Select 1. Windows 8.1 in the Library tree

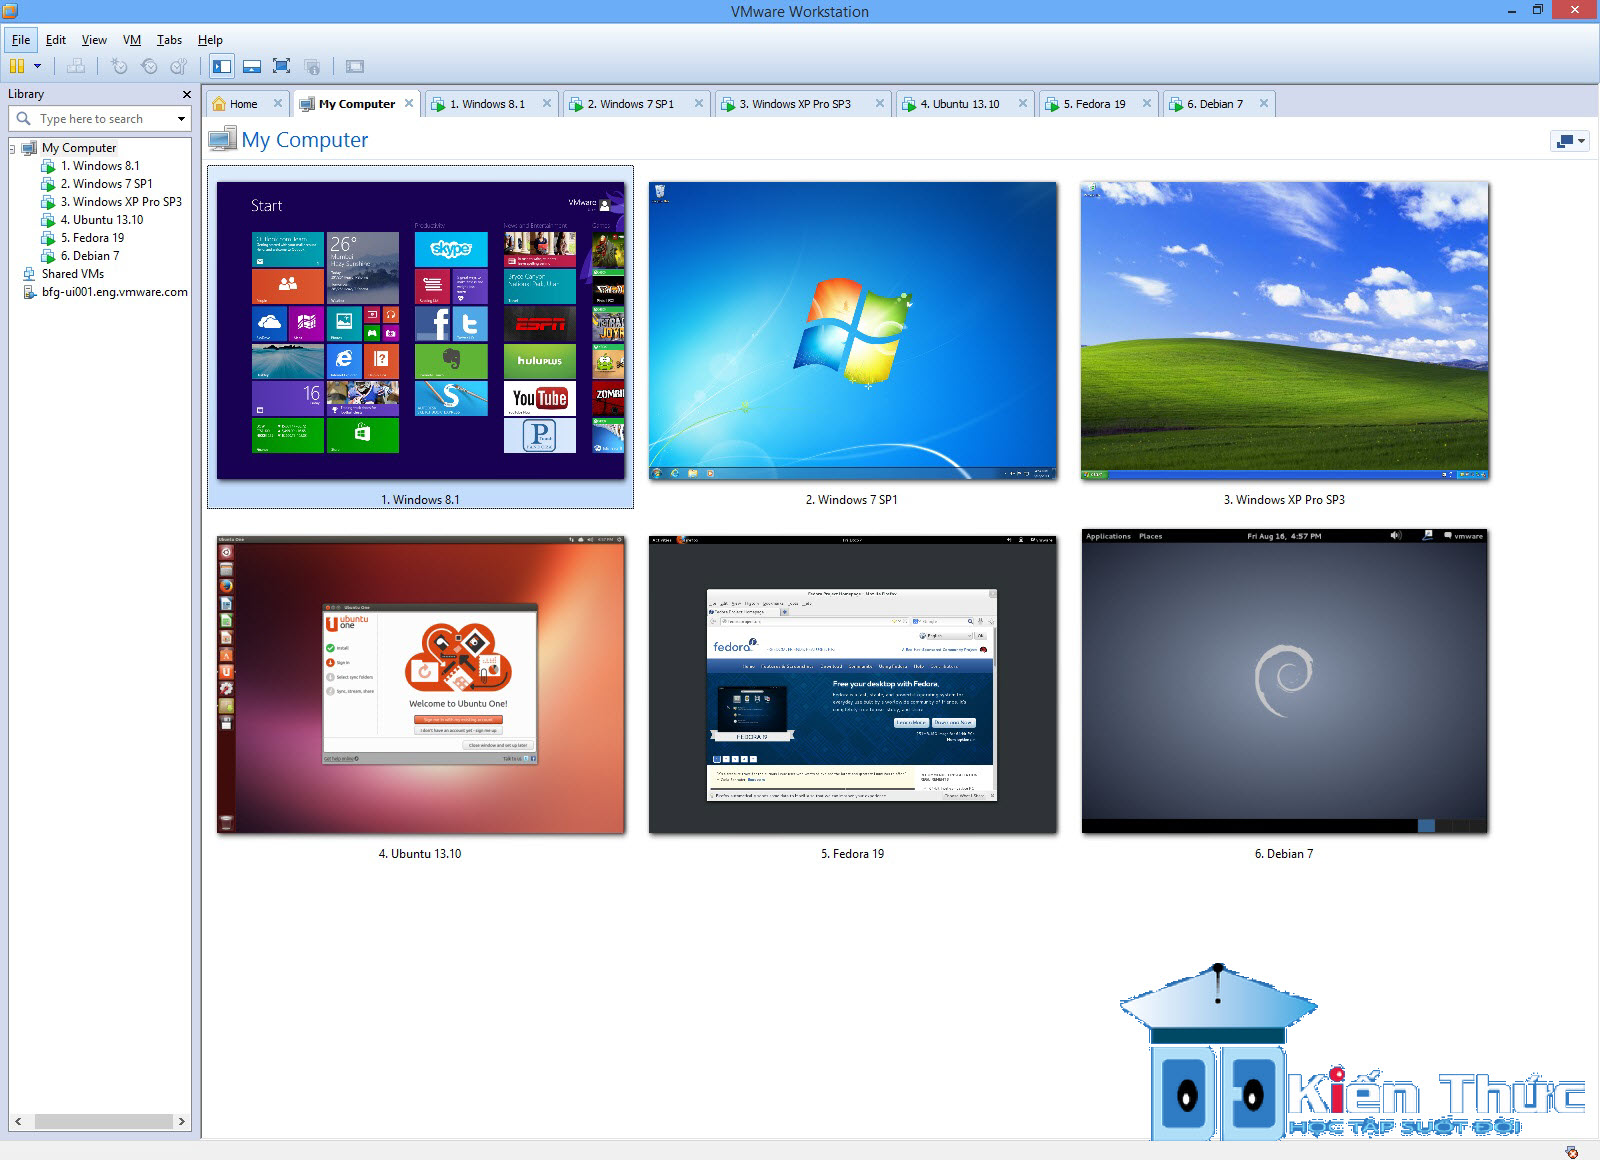[100, 166]
